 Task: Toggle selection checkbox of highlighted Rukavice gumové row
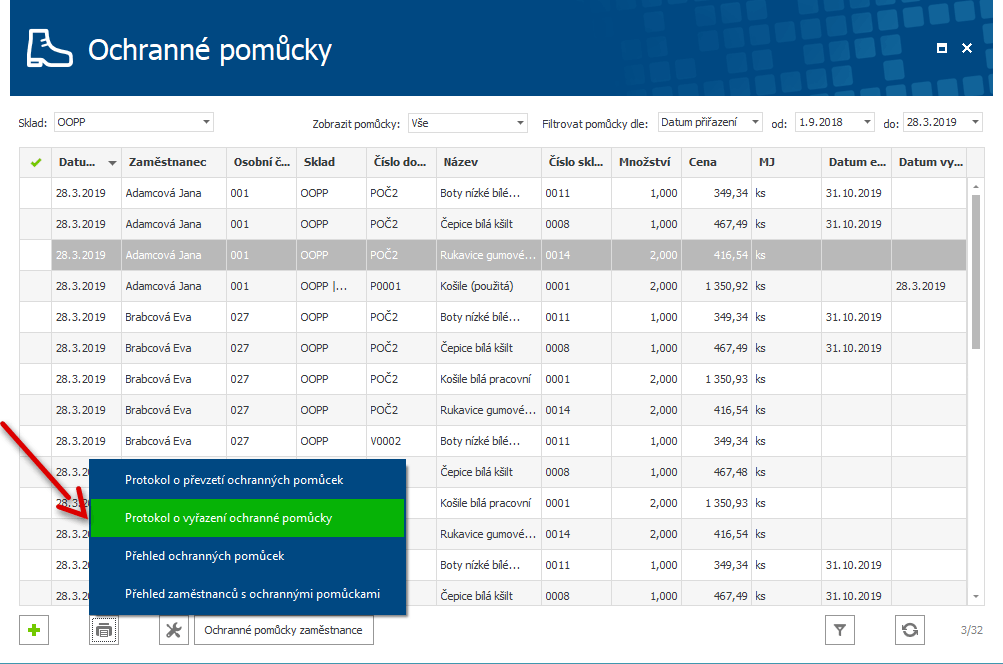point(36,255)
